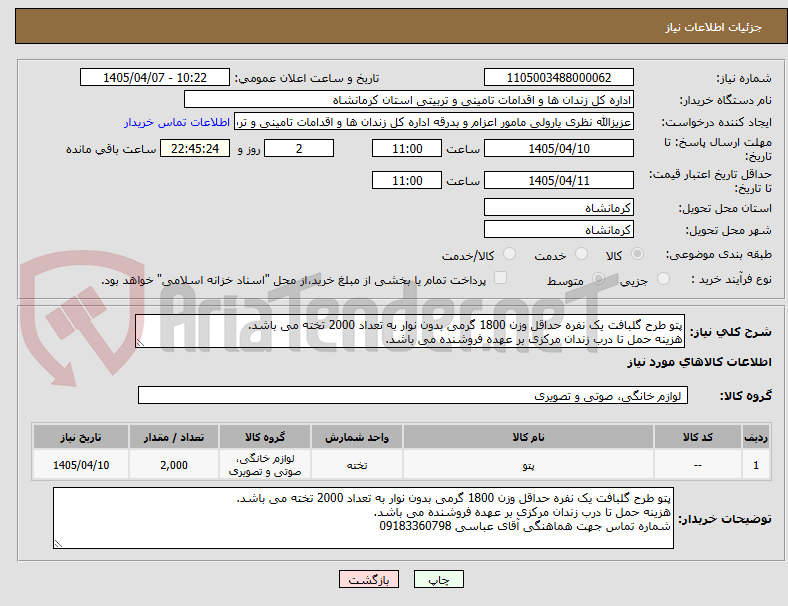
Task: Click the گروه کالا field
Action: click(413, 395)
